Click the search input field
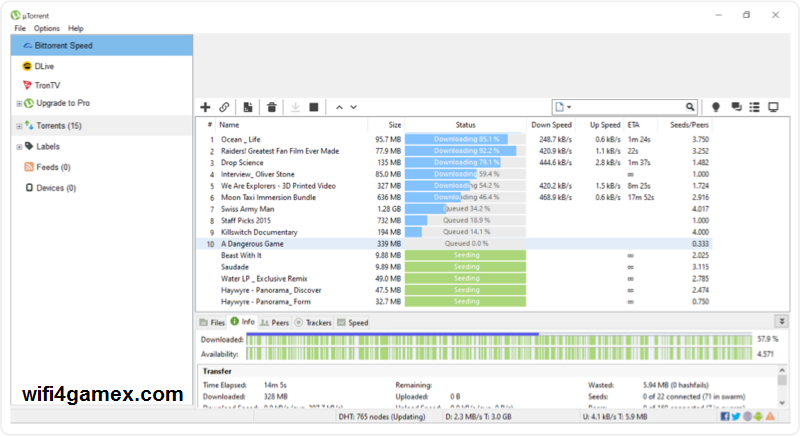The height and width of the screenshot is (437, 800). 629,107
